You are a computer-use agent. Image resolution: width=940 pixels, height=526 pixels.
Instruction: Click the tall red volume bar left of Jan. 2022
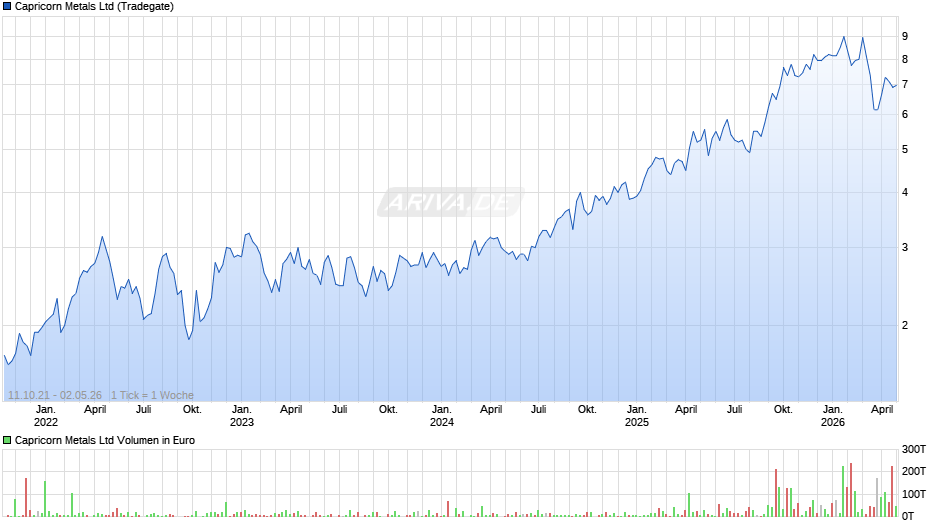pyautogui.click(x=26, y=497)
